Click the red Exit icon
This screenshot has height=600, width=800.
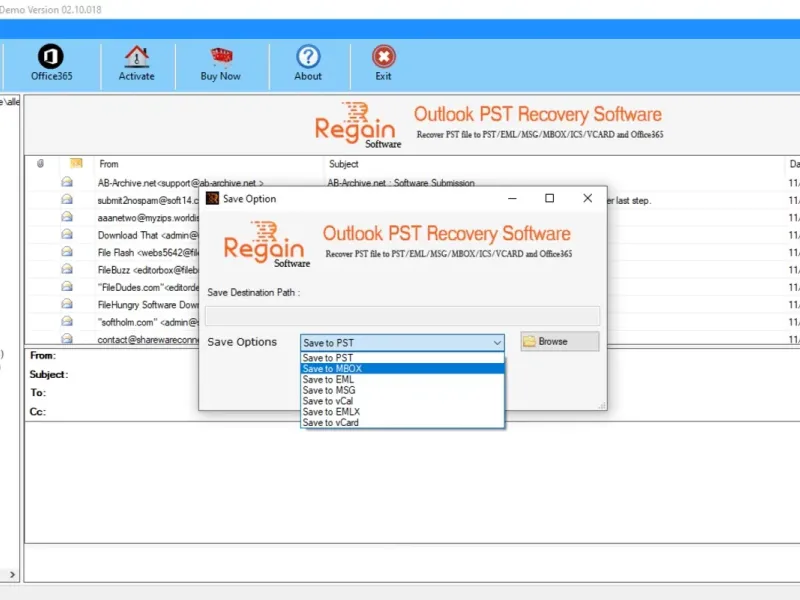click(x=384, y=57)
